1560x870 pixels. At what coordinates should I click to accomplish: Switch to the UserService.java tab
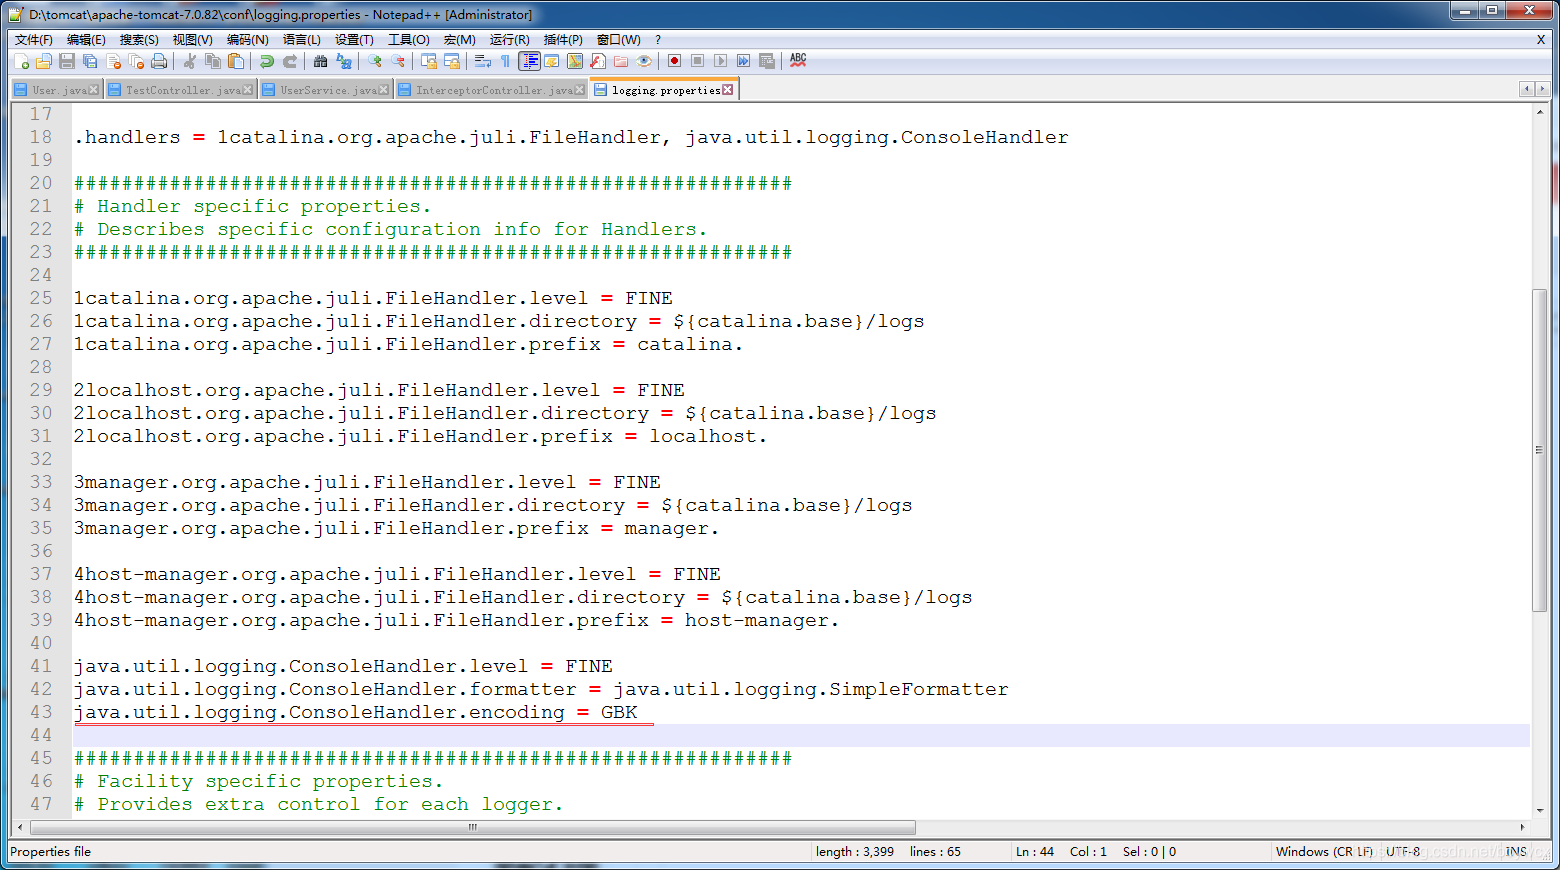click(x=326, y=90)
